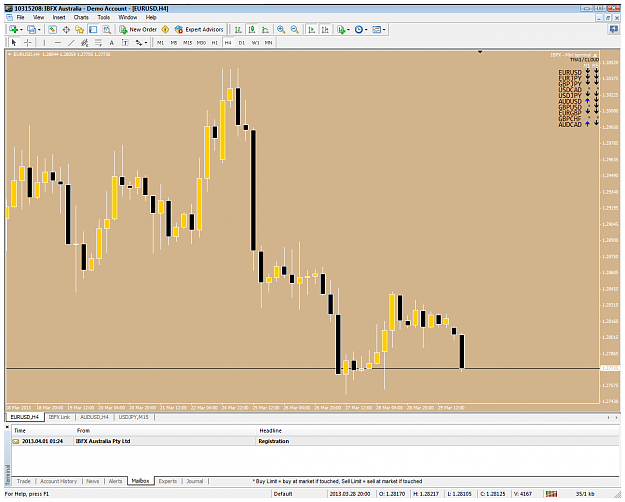The height and width of the screenshot is (502, 625).
Task: Open the Trade terminal tab
Action: [x=24, y=481]
